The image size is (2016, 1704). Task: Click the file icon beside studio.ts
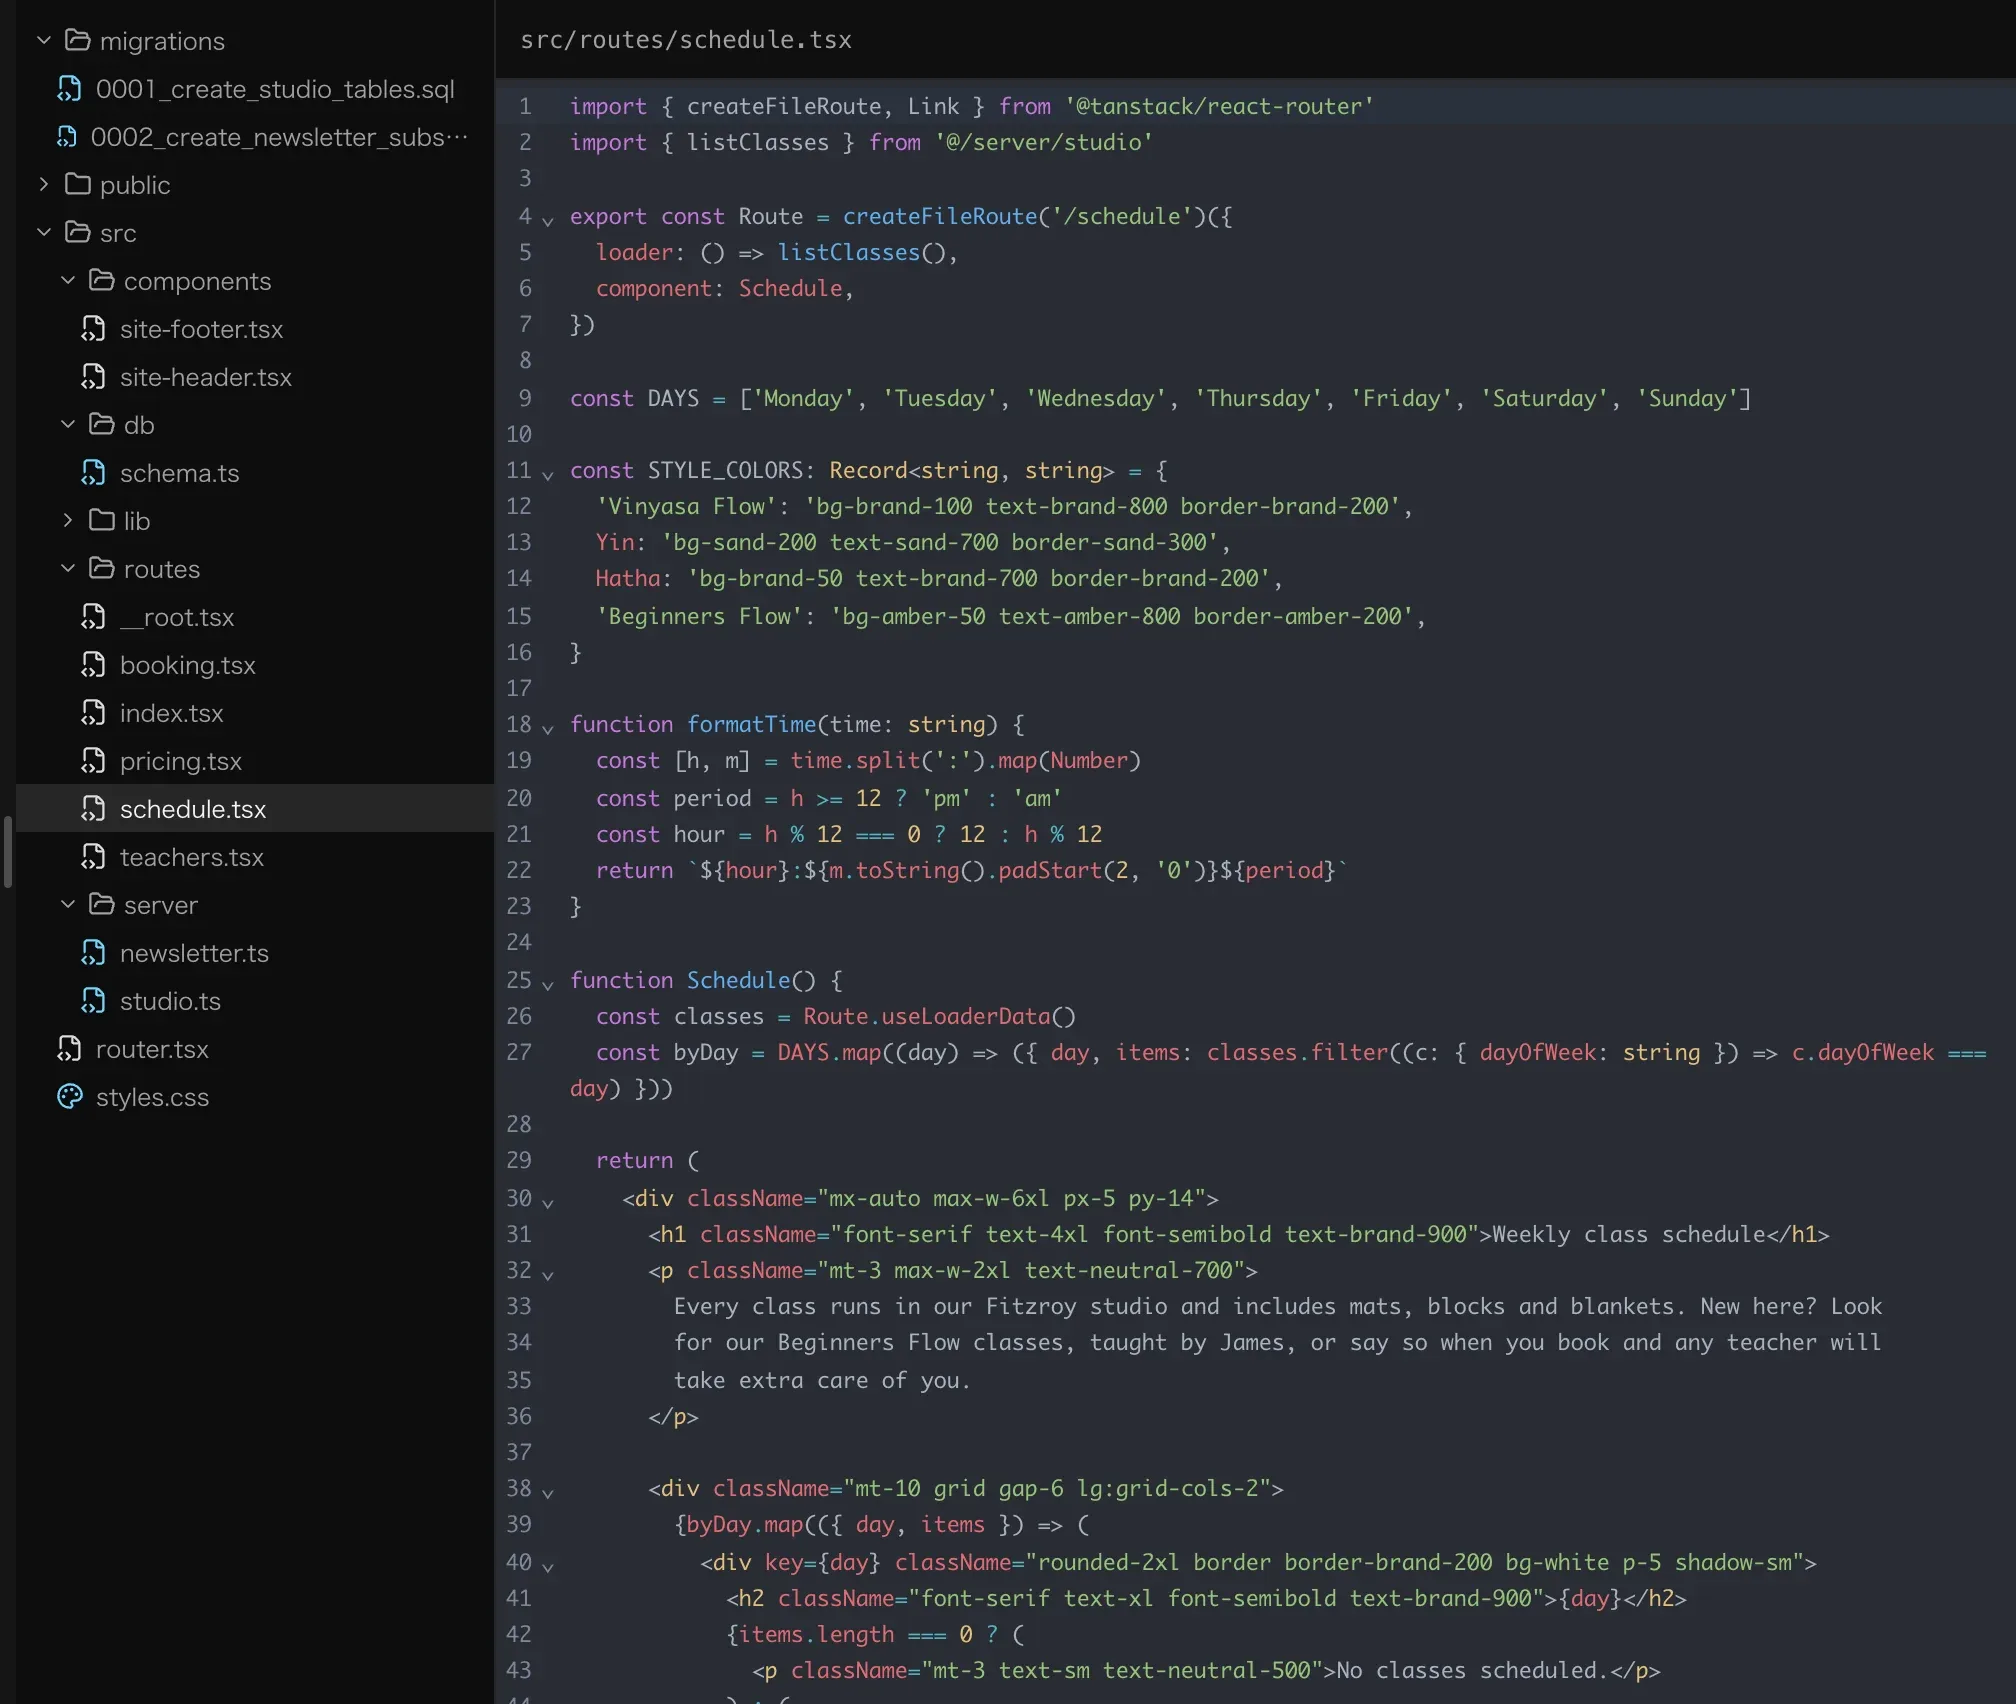[93, 1001]
